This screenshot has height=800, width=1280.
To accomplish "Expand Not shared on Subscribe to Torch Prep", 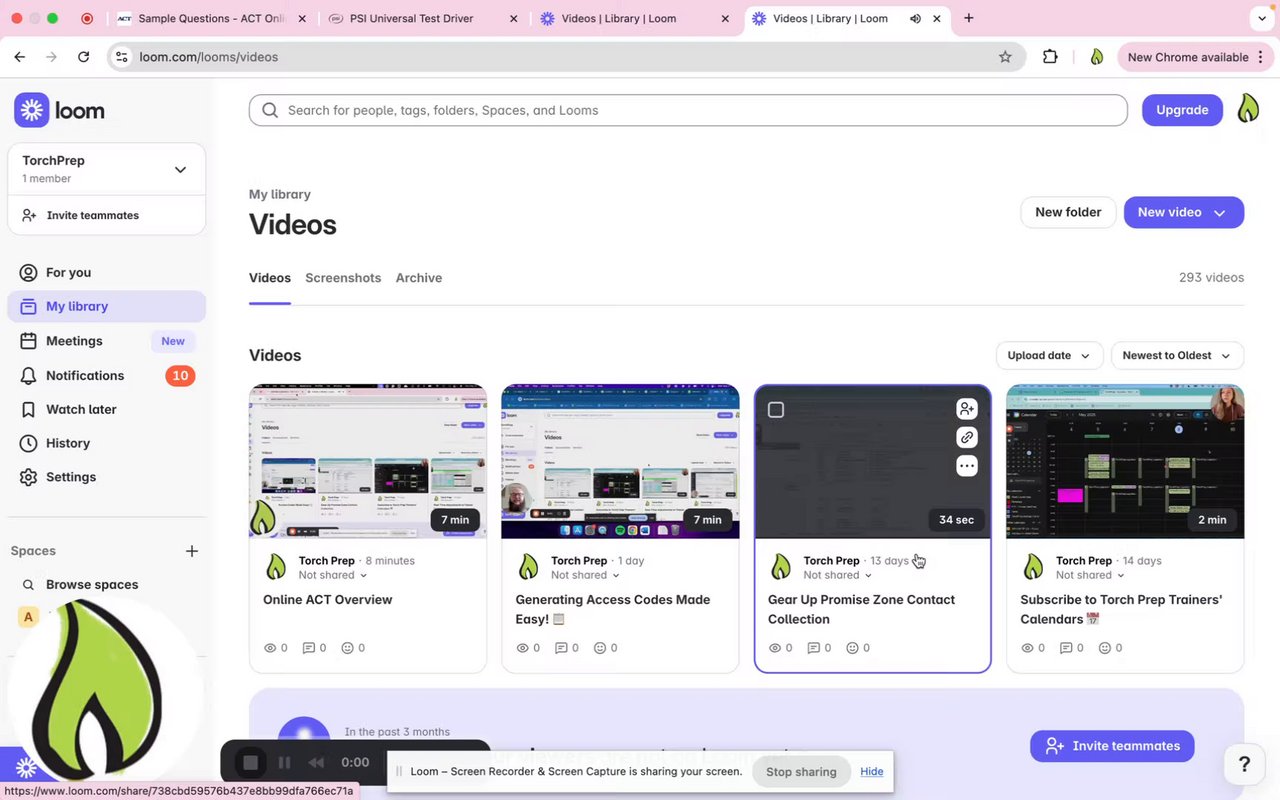I will 1090,575.
